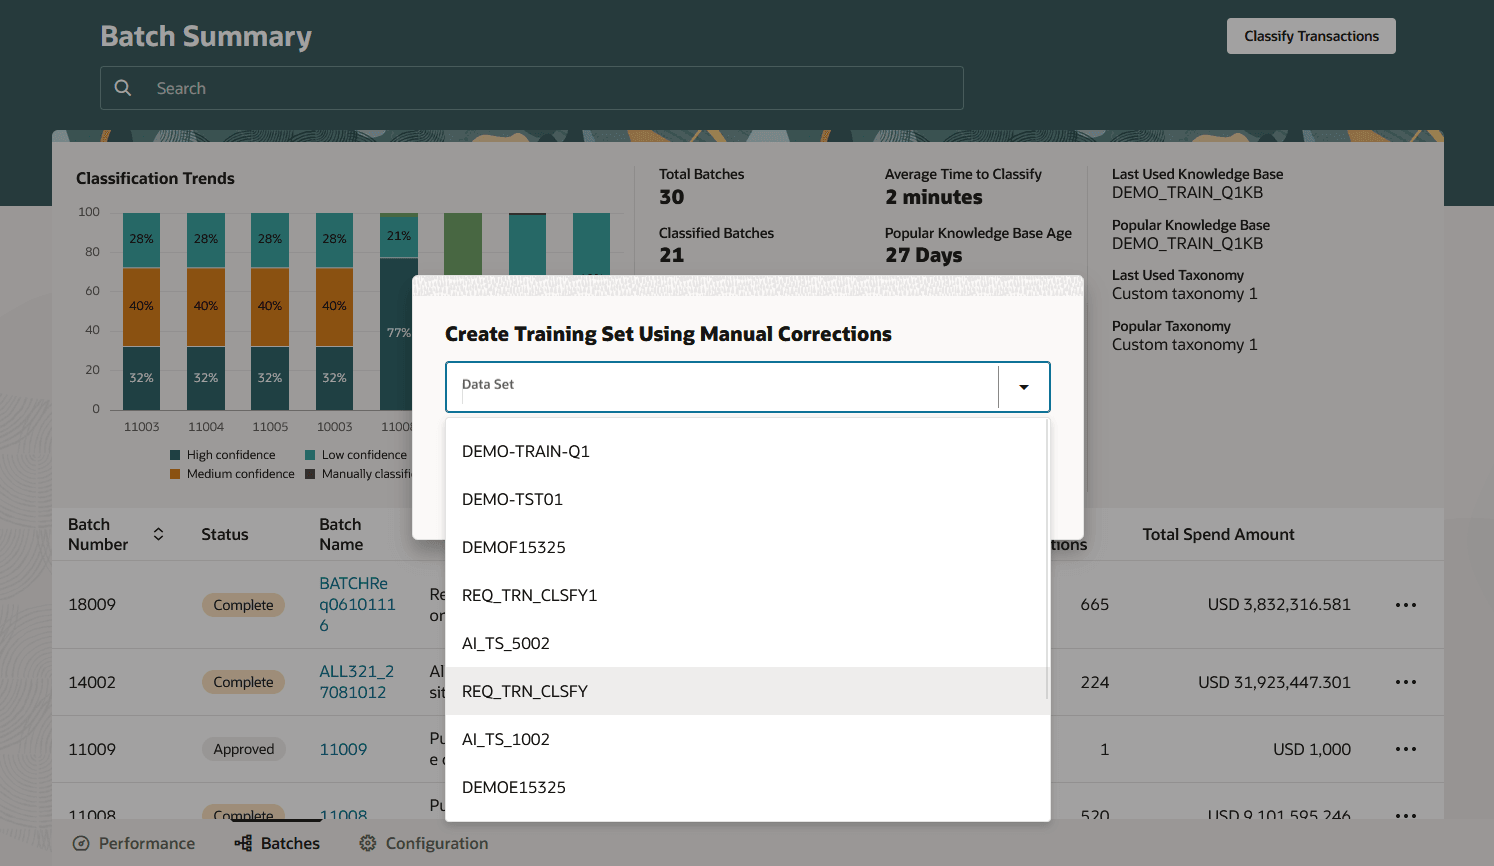Toggle the Low confidence legend entry

(312, 454)
